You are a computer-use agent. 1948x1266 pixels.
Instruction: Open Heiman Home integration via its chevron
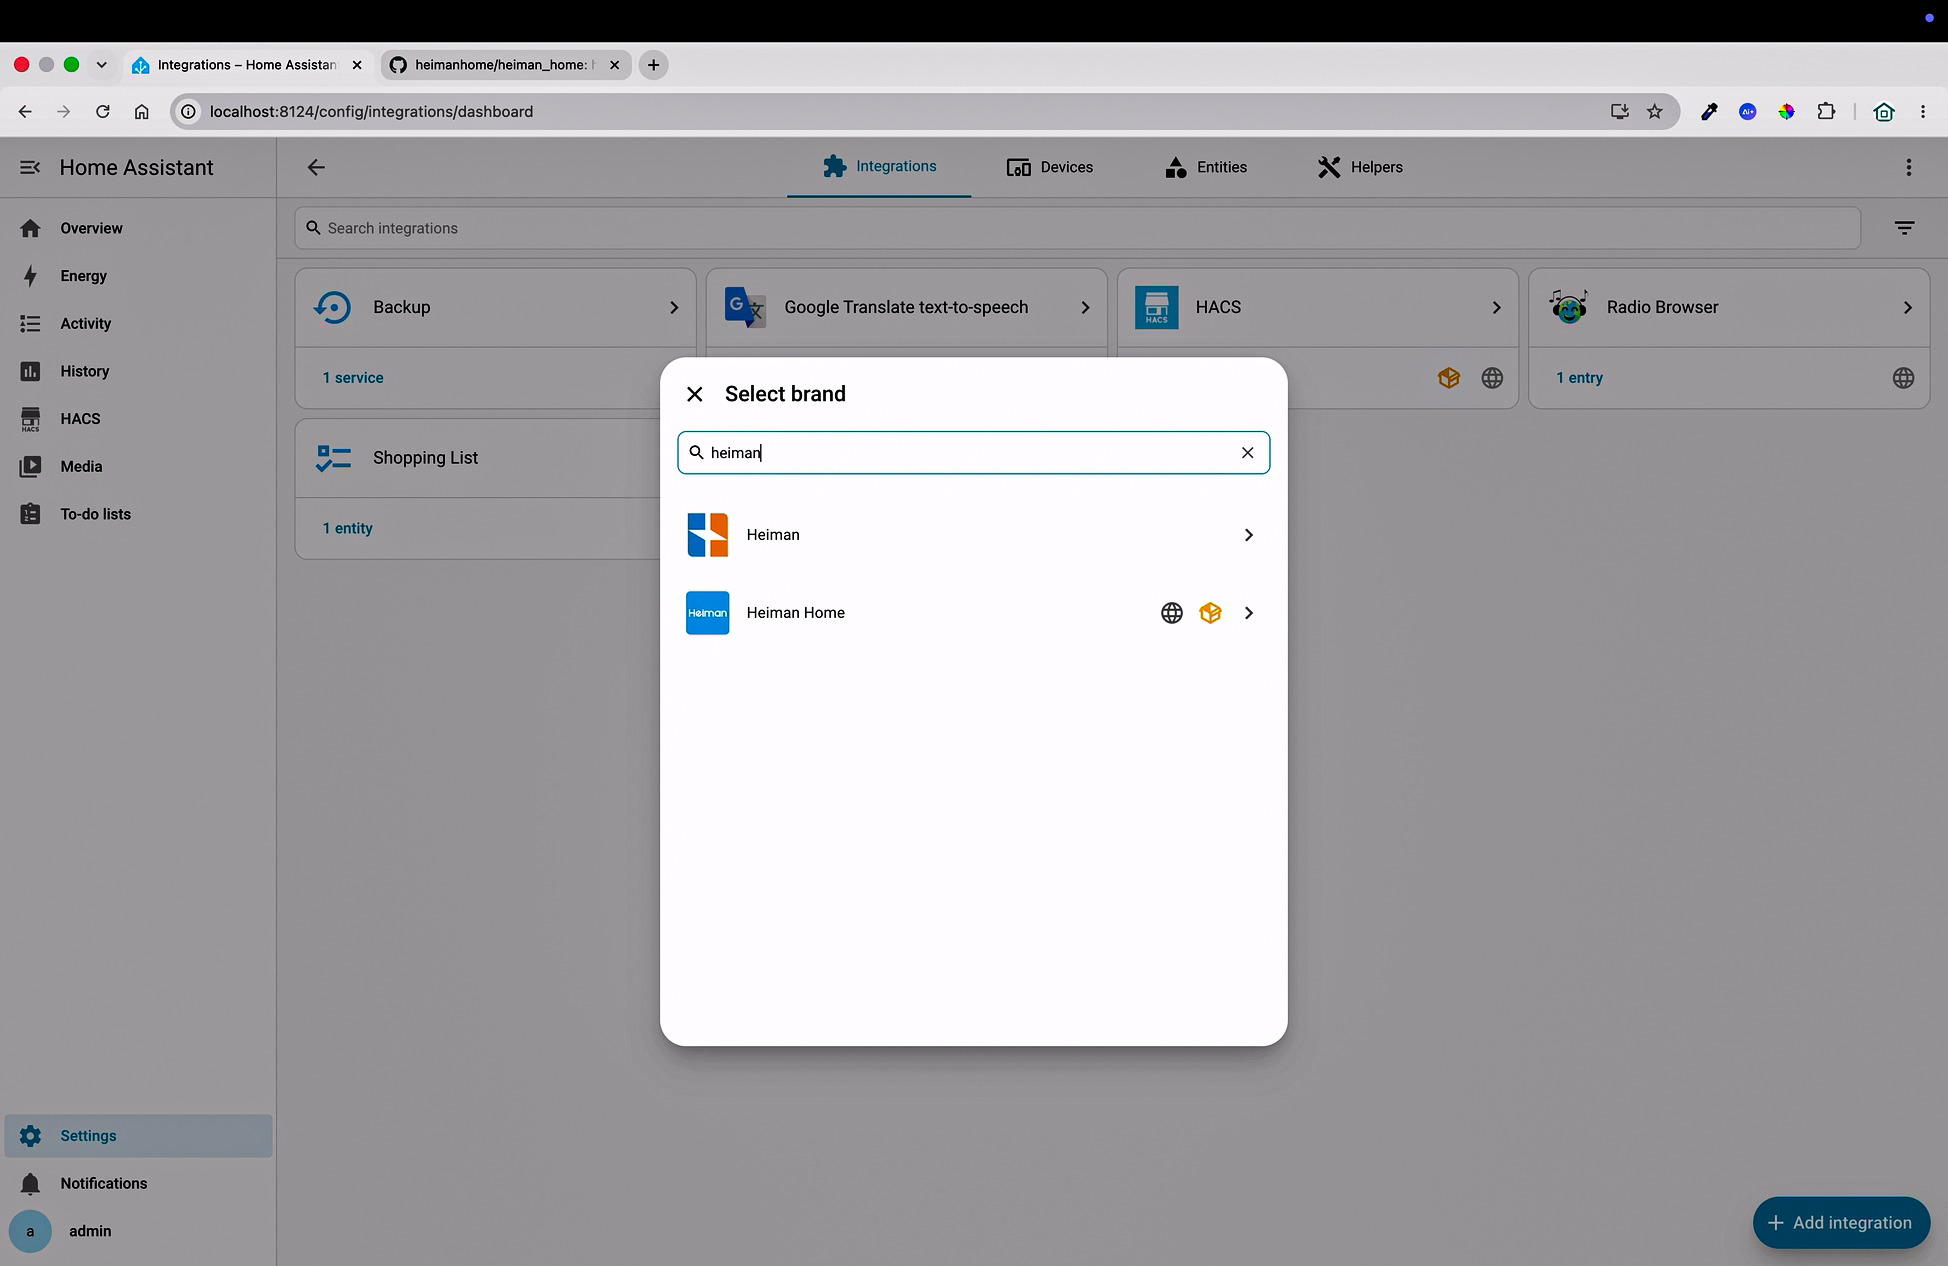pyautogui.click(x=1248, y=613)
